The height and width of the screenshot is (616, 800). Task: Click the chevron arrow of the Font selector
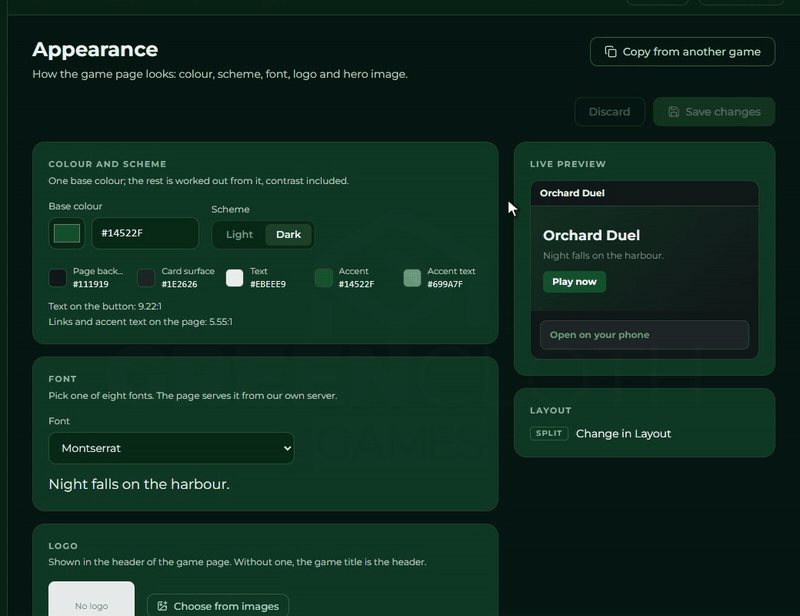[x=287, y=448]
